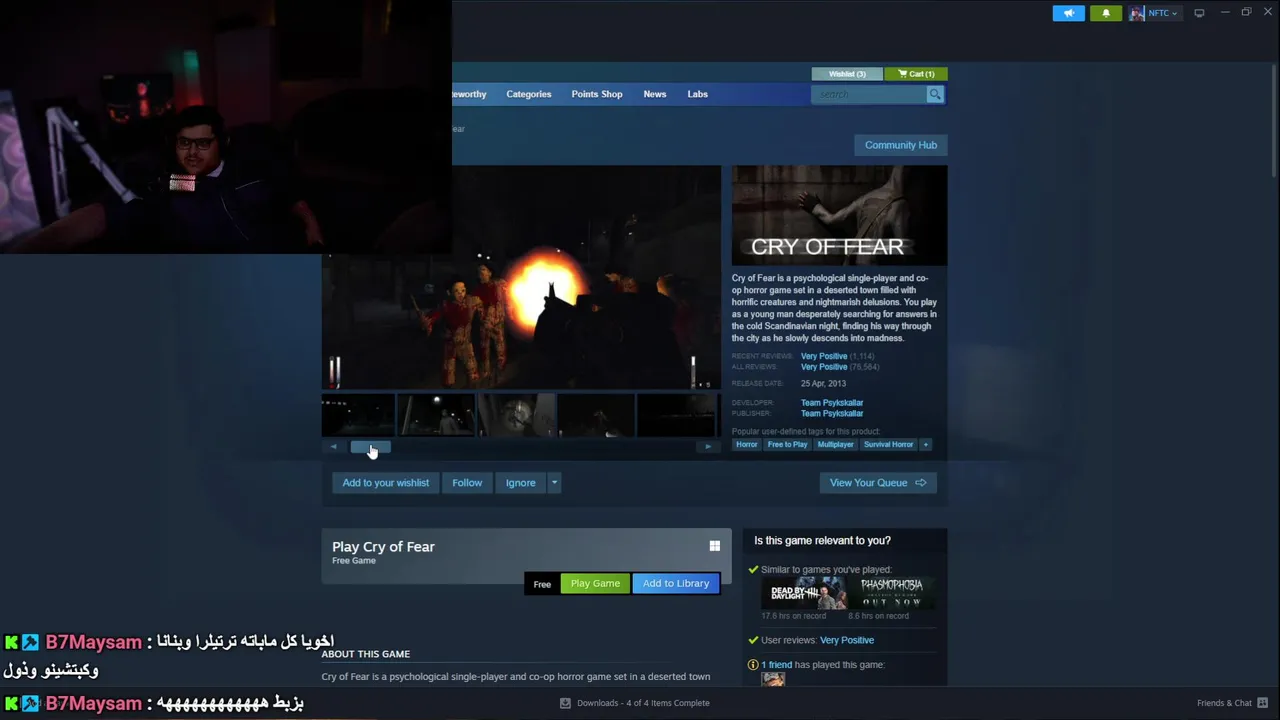Select the Multiplayer tag
The image size is (1280, 720).
[x=836, y=444]
